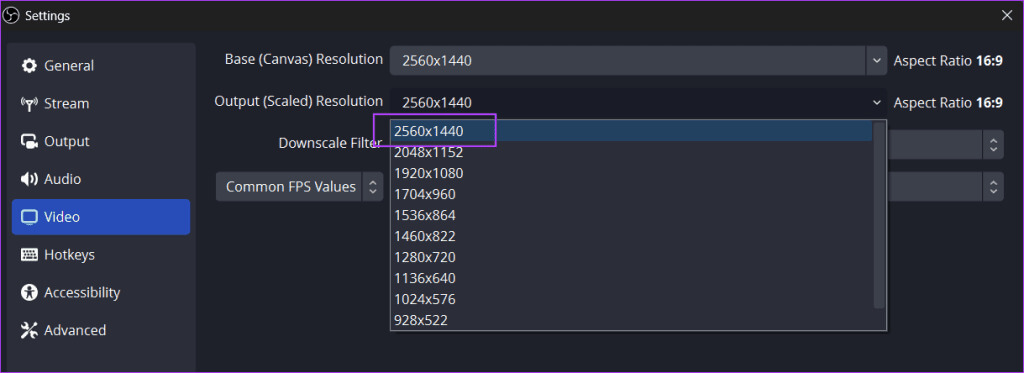The image size is (1024, 373).
Task: Select 1280x720 output resolution
Action: (632, 257)
